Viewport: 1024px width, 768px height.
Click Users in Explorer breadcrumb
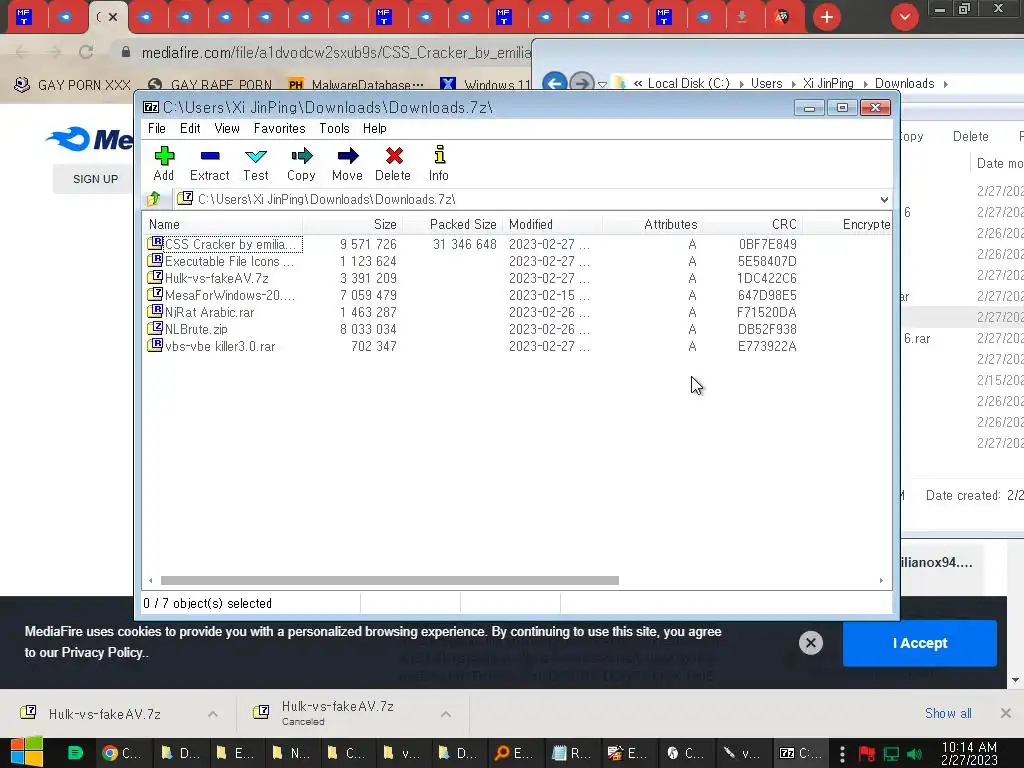766,84
